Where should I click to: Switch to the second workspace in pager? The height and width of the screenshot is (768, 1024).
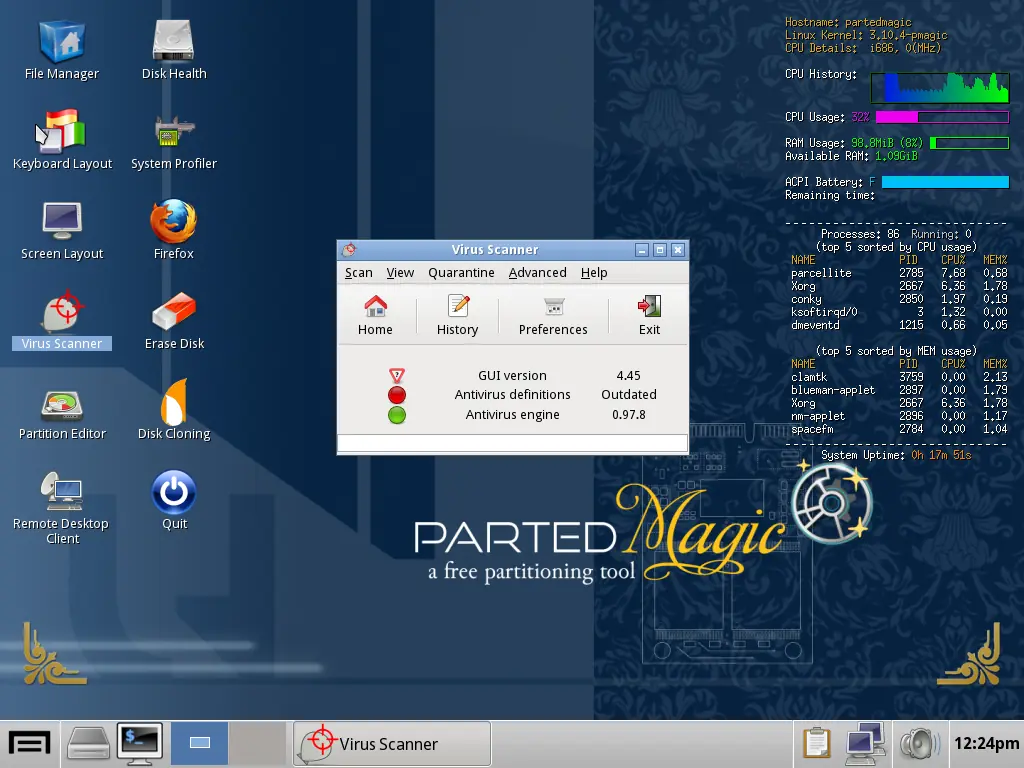pos(257,743)
